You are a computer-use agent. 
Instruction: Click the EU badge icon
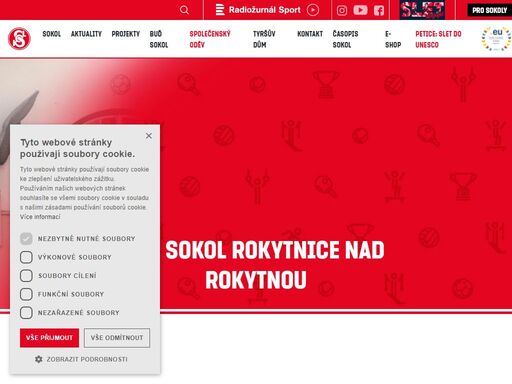(x=496, y=39)
